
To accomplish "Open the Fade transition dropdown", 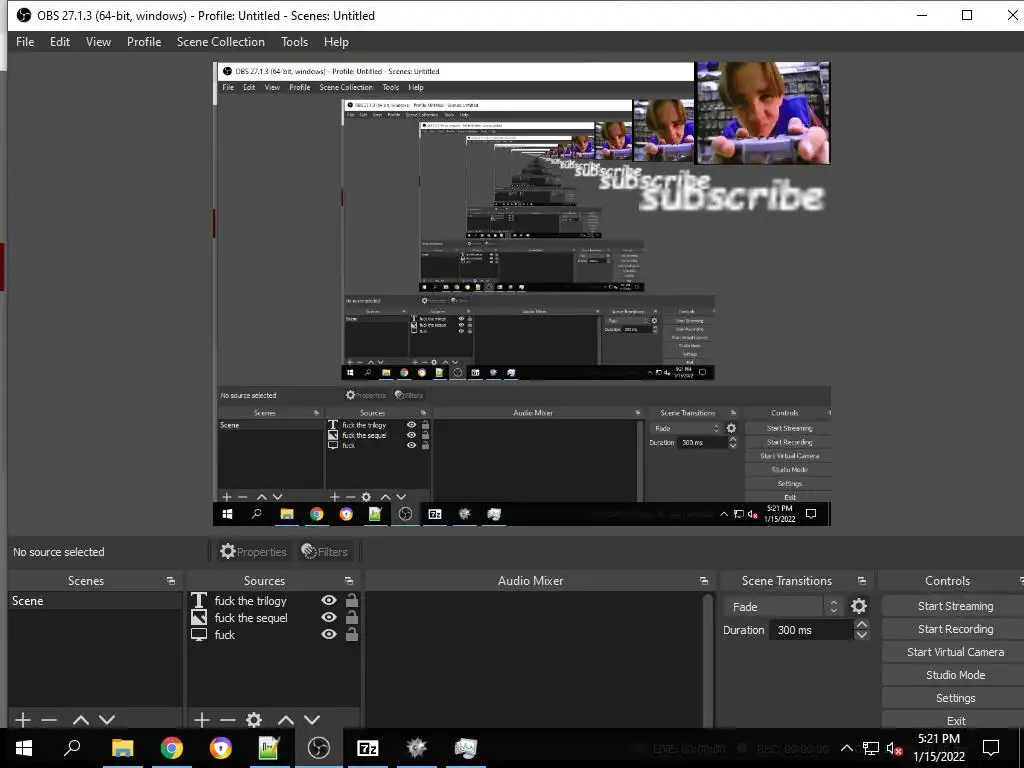I will coord(783,607).
